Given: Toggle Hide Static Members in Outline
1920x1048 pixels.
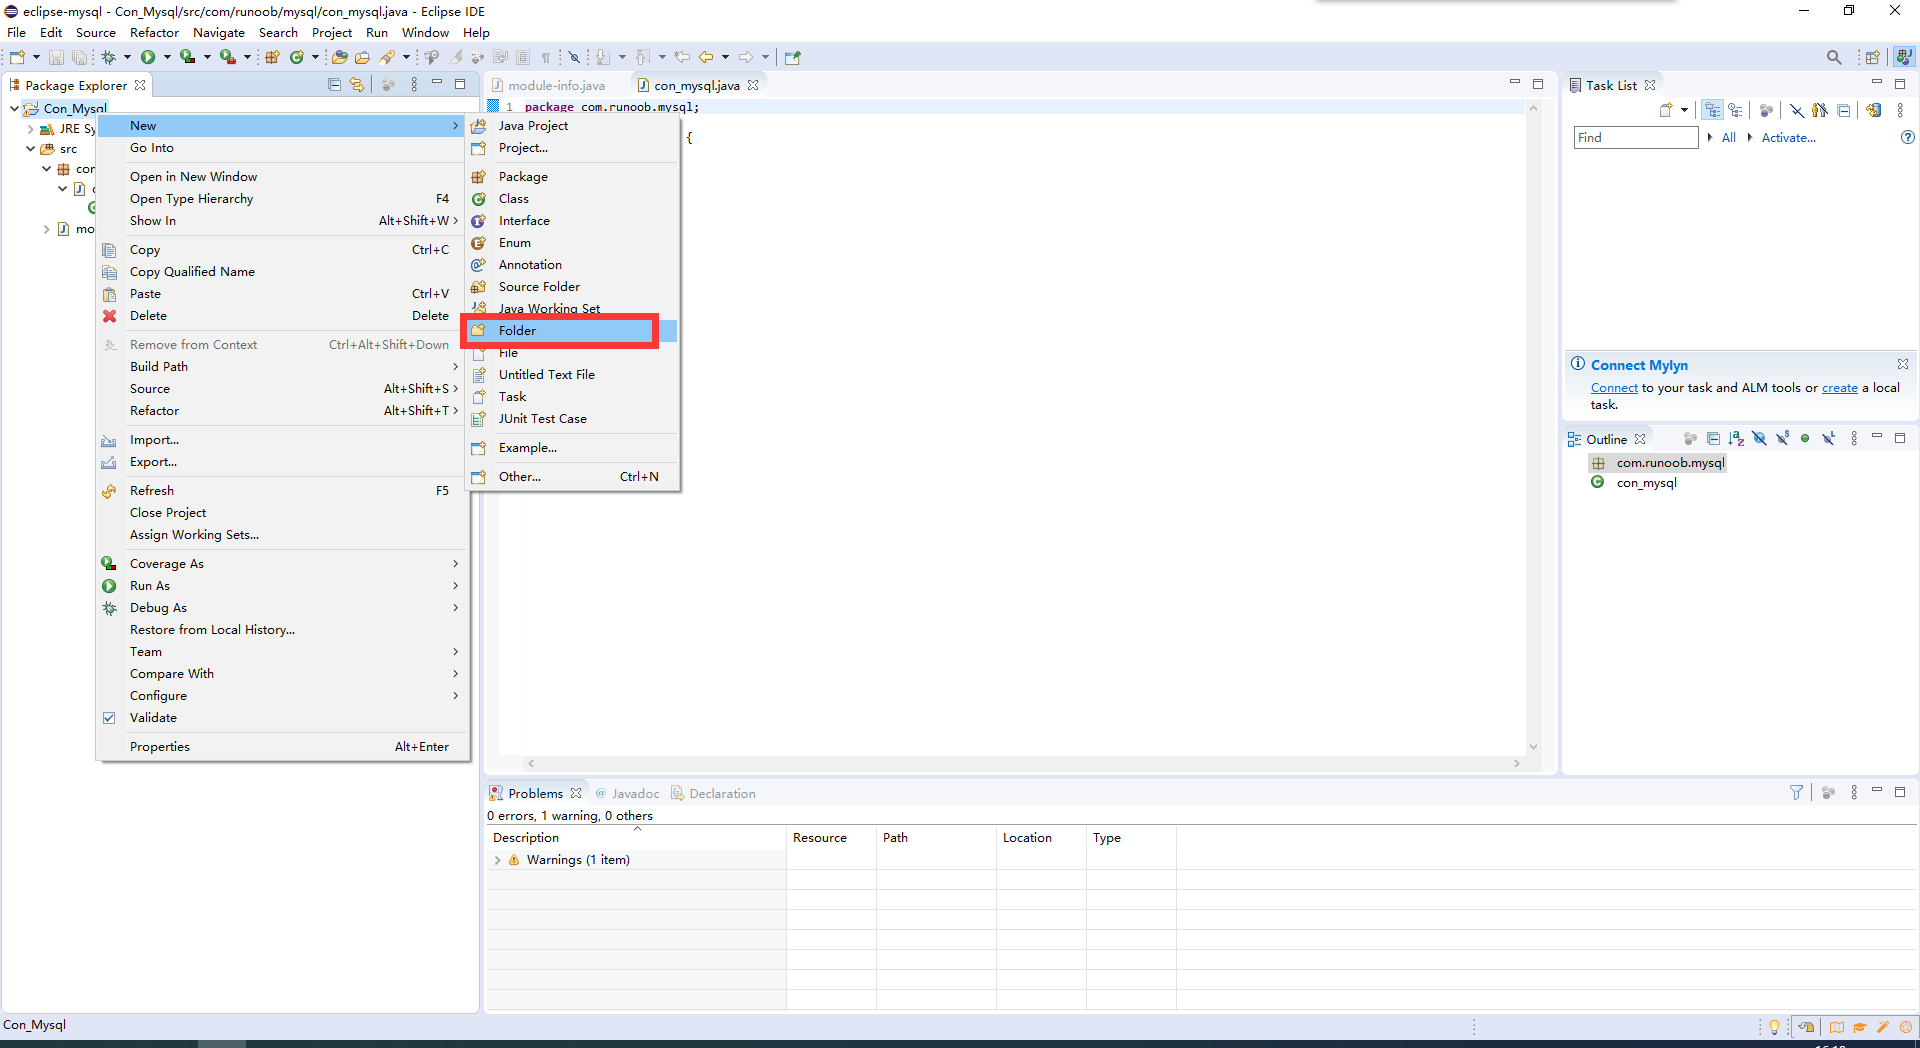Looking at the screenshot, I should [1782, 439].
